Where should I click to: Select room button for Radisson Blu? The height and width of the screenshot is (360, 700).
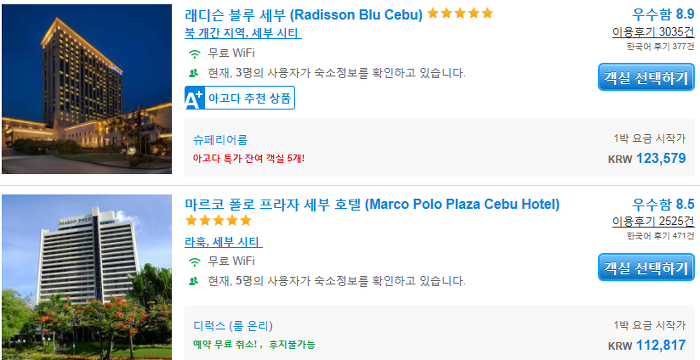click(646, 77)
